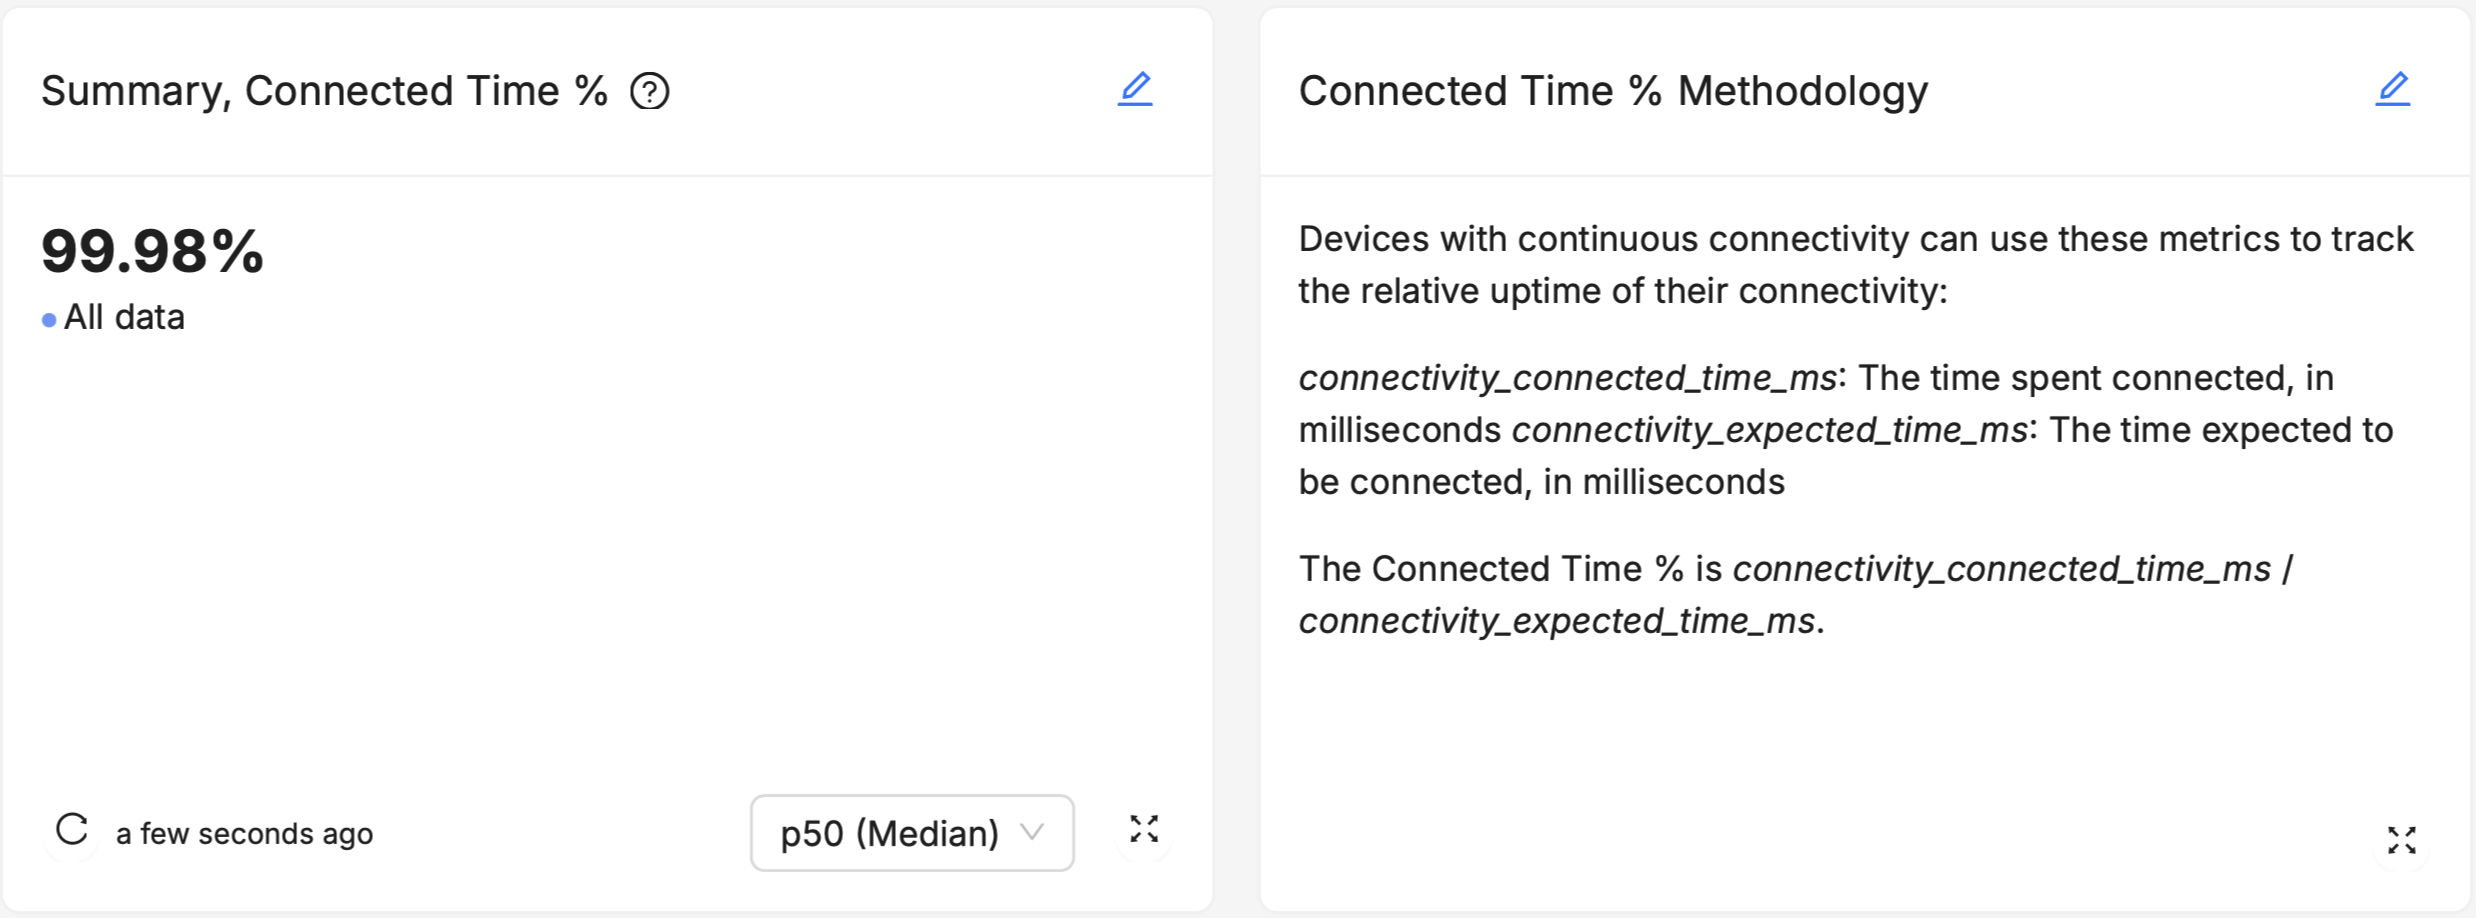Click the Connected Time % Methodology title
Image resolution: width=2476 pixels, height=918 pixels.
coord(1612,92)
